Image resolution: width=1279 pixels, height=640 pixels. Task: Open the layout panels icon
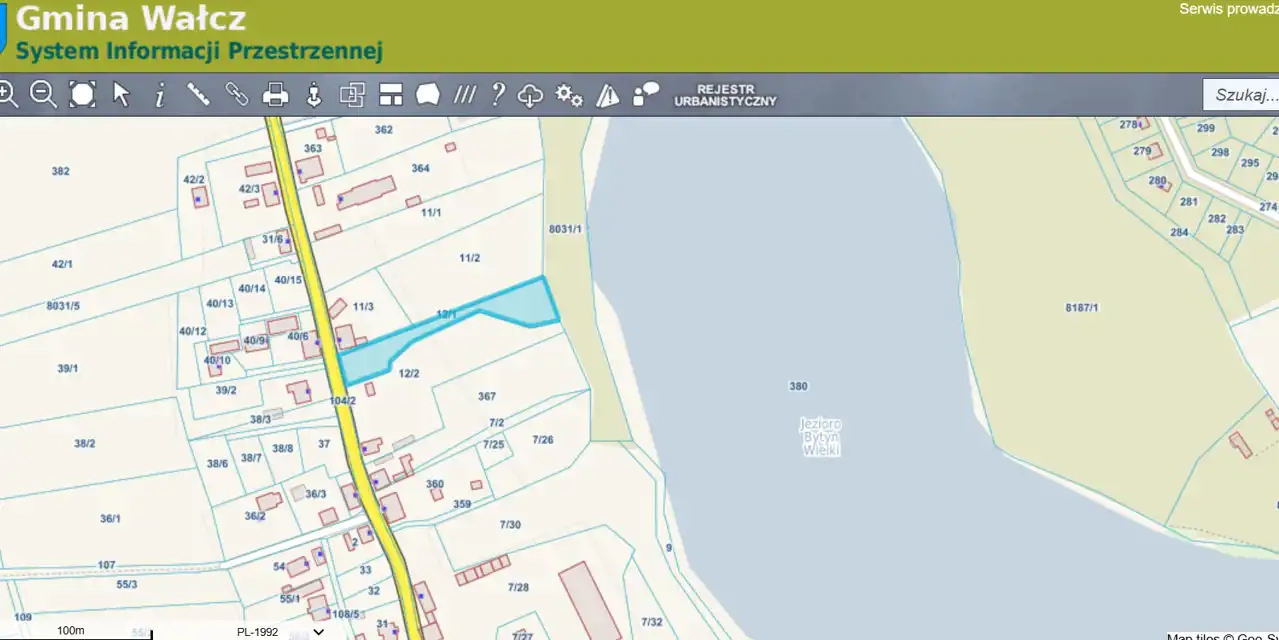390,95
